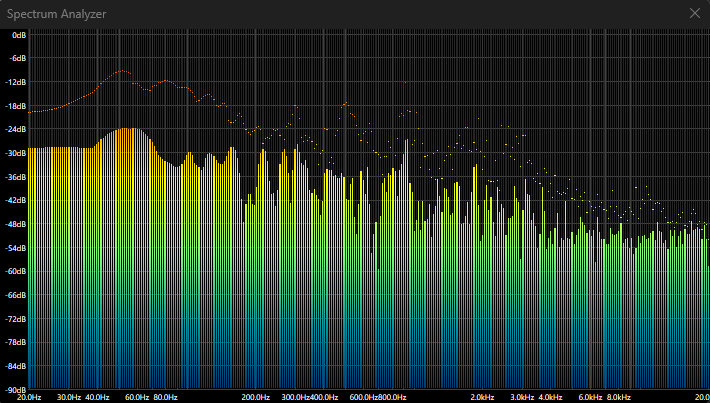Close the Spectrum Analyzer window

pos(695,13)
